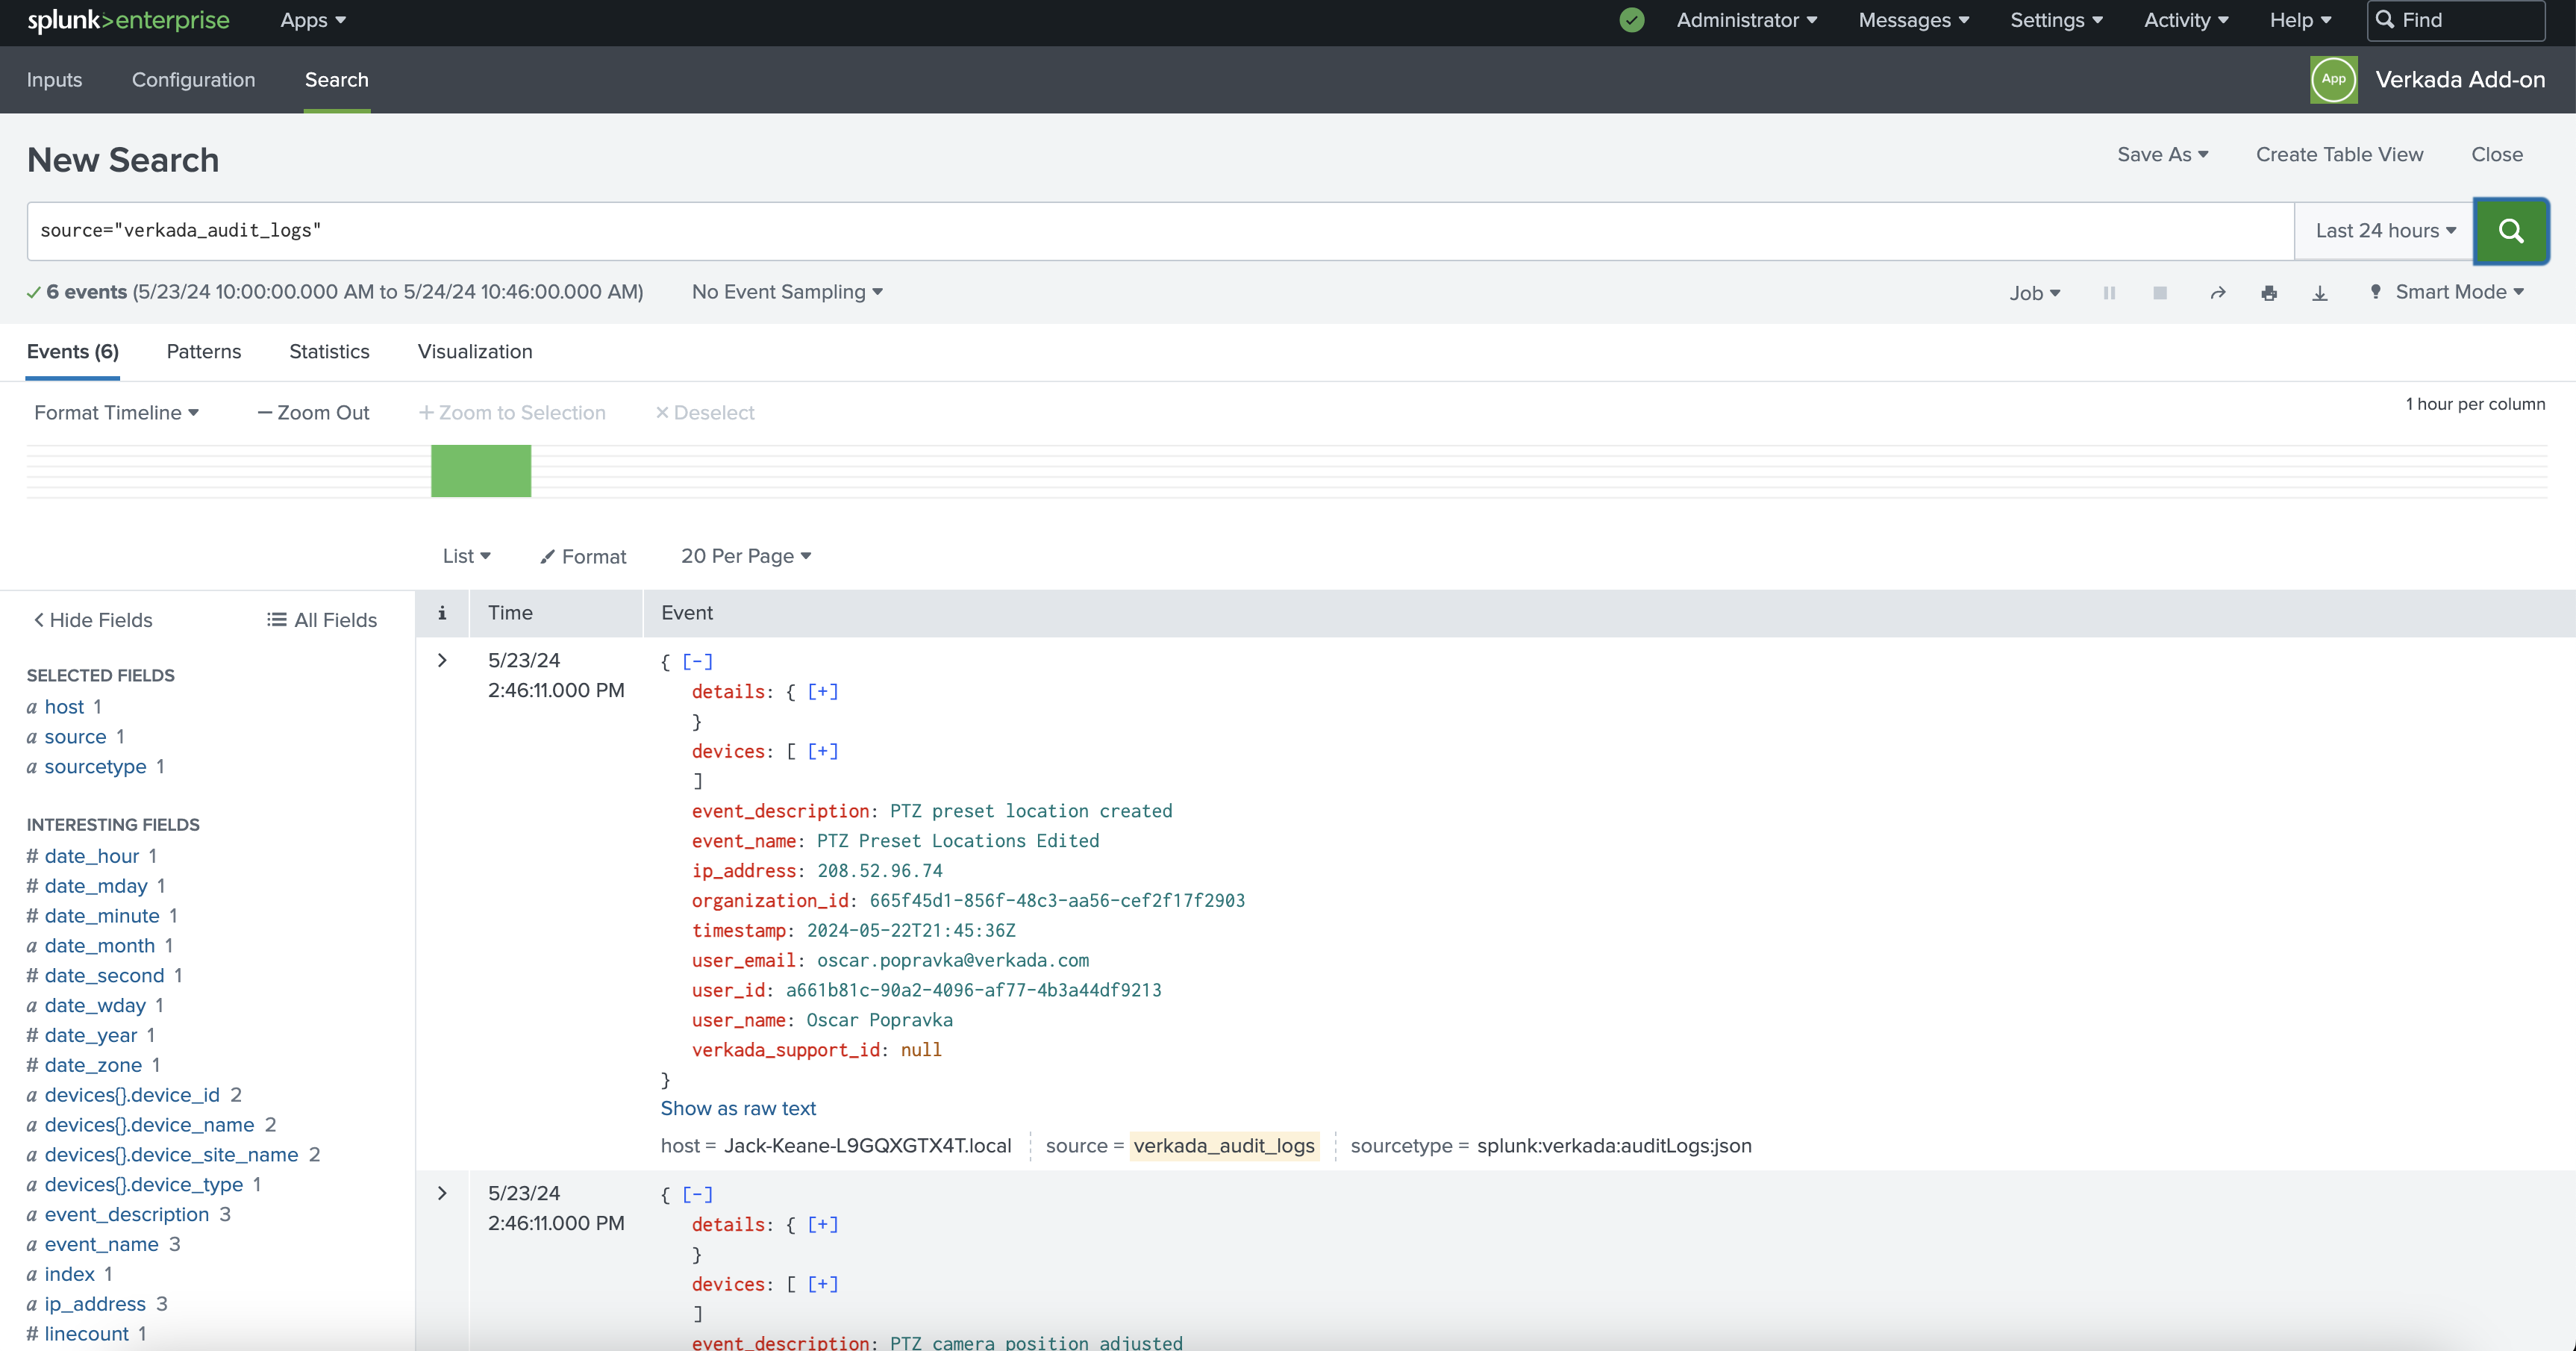The image size is (2576, 1351).
Task: Pause the search job
Action: (x=2109, y=293)
